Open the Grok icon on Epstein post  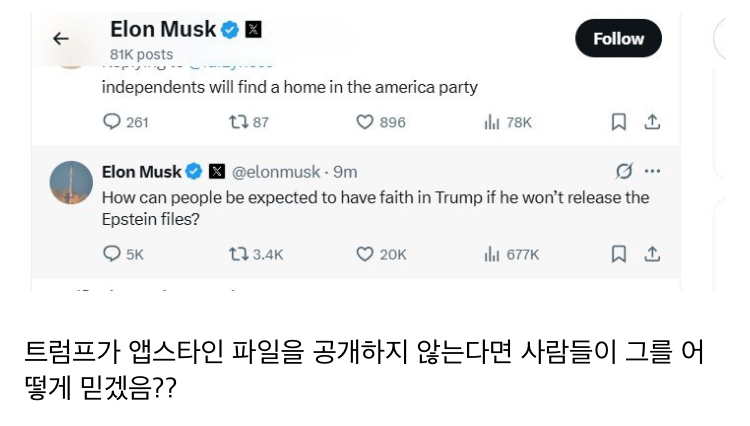pos(624,171)
